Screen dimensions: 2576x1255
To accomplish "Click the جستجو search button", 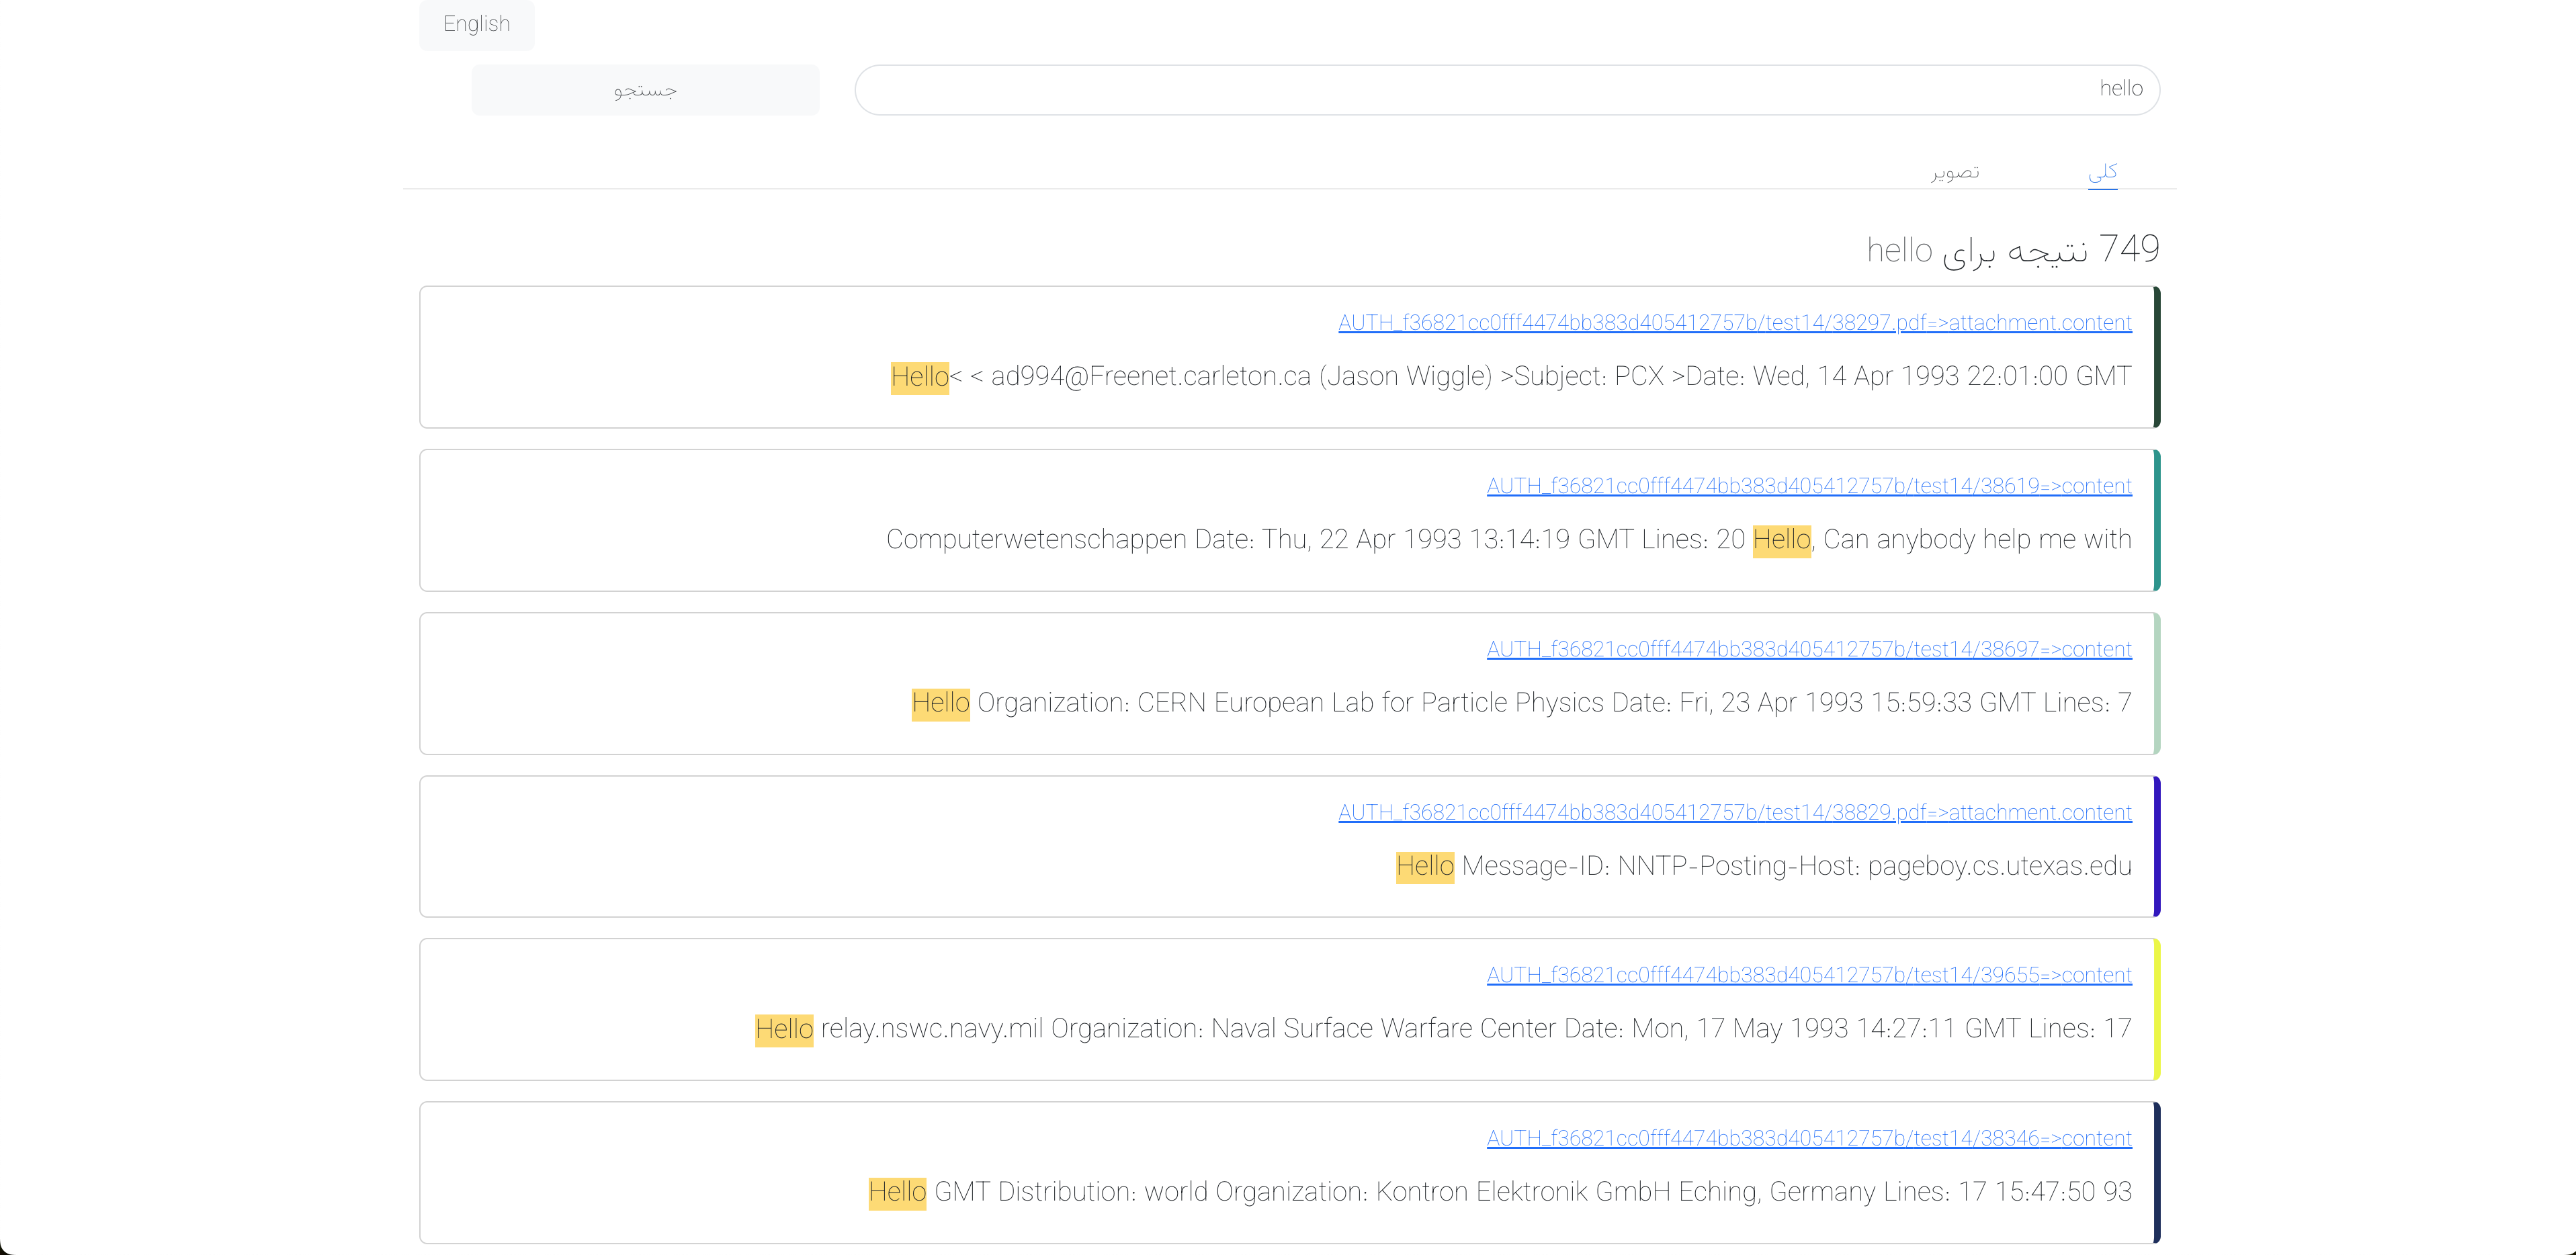I will coord(645,90).
